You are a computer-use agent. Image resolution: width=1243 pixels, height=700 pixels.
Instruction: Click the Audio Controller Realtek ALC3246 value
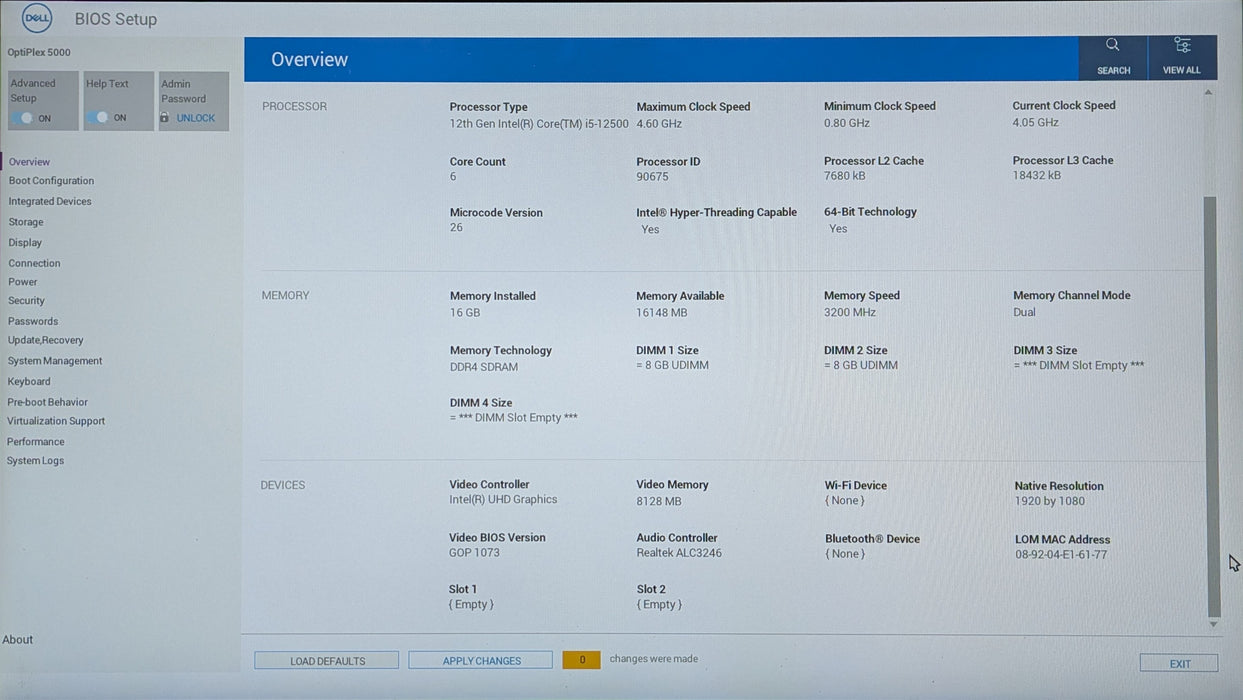click(679, 553)
